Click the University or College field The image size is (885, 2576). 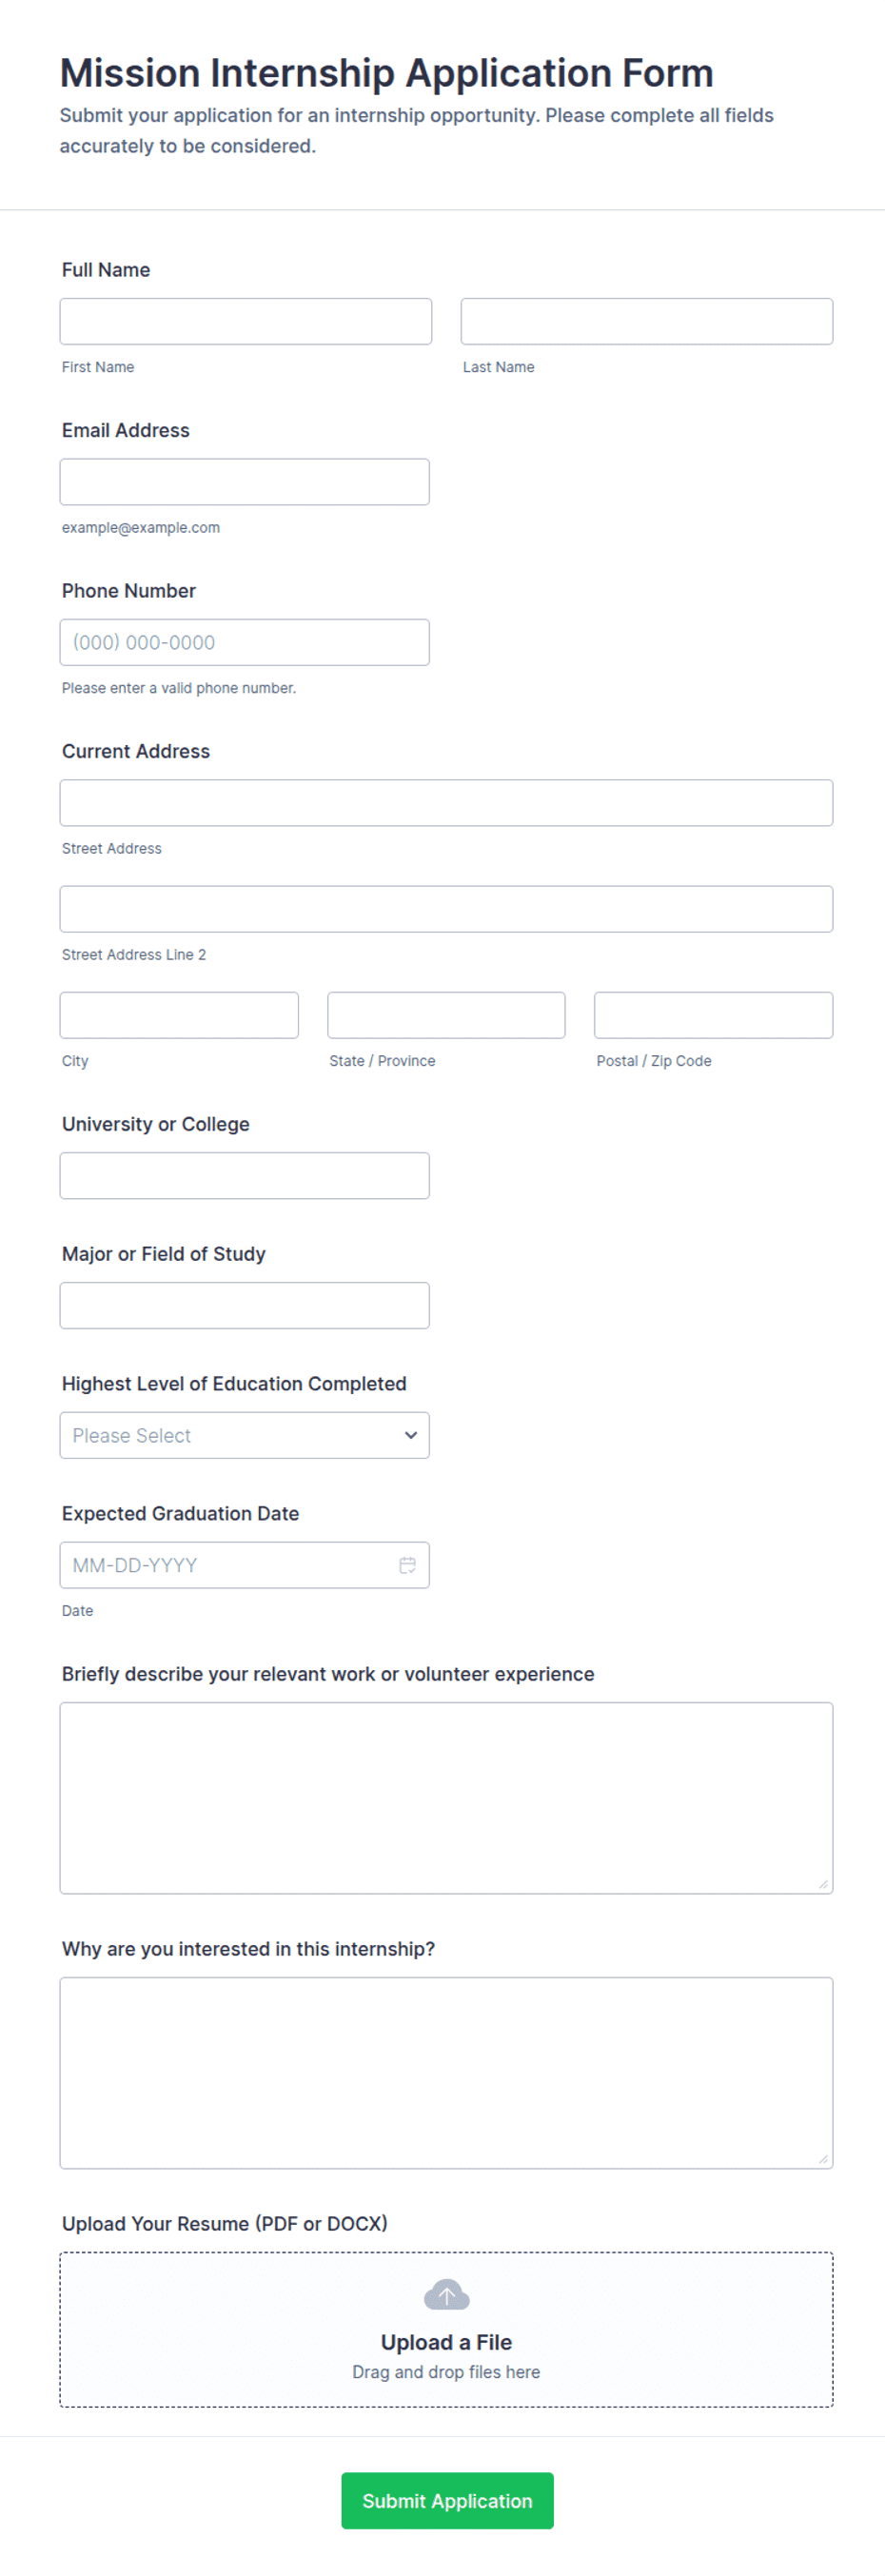tap(245, 1176)
